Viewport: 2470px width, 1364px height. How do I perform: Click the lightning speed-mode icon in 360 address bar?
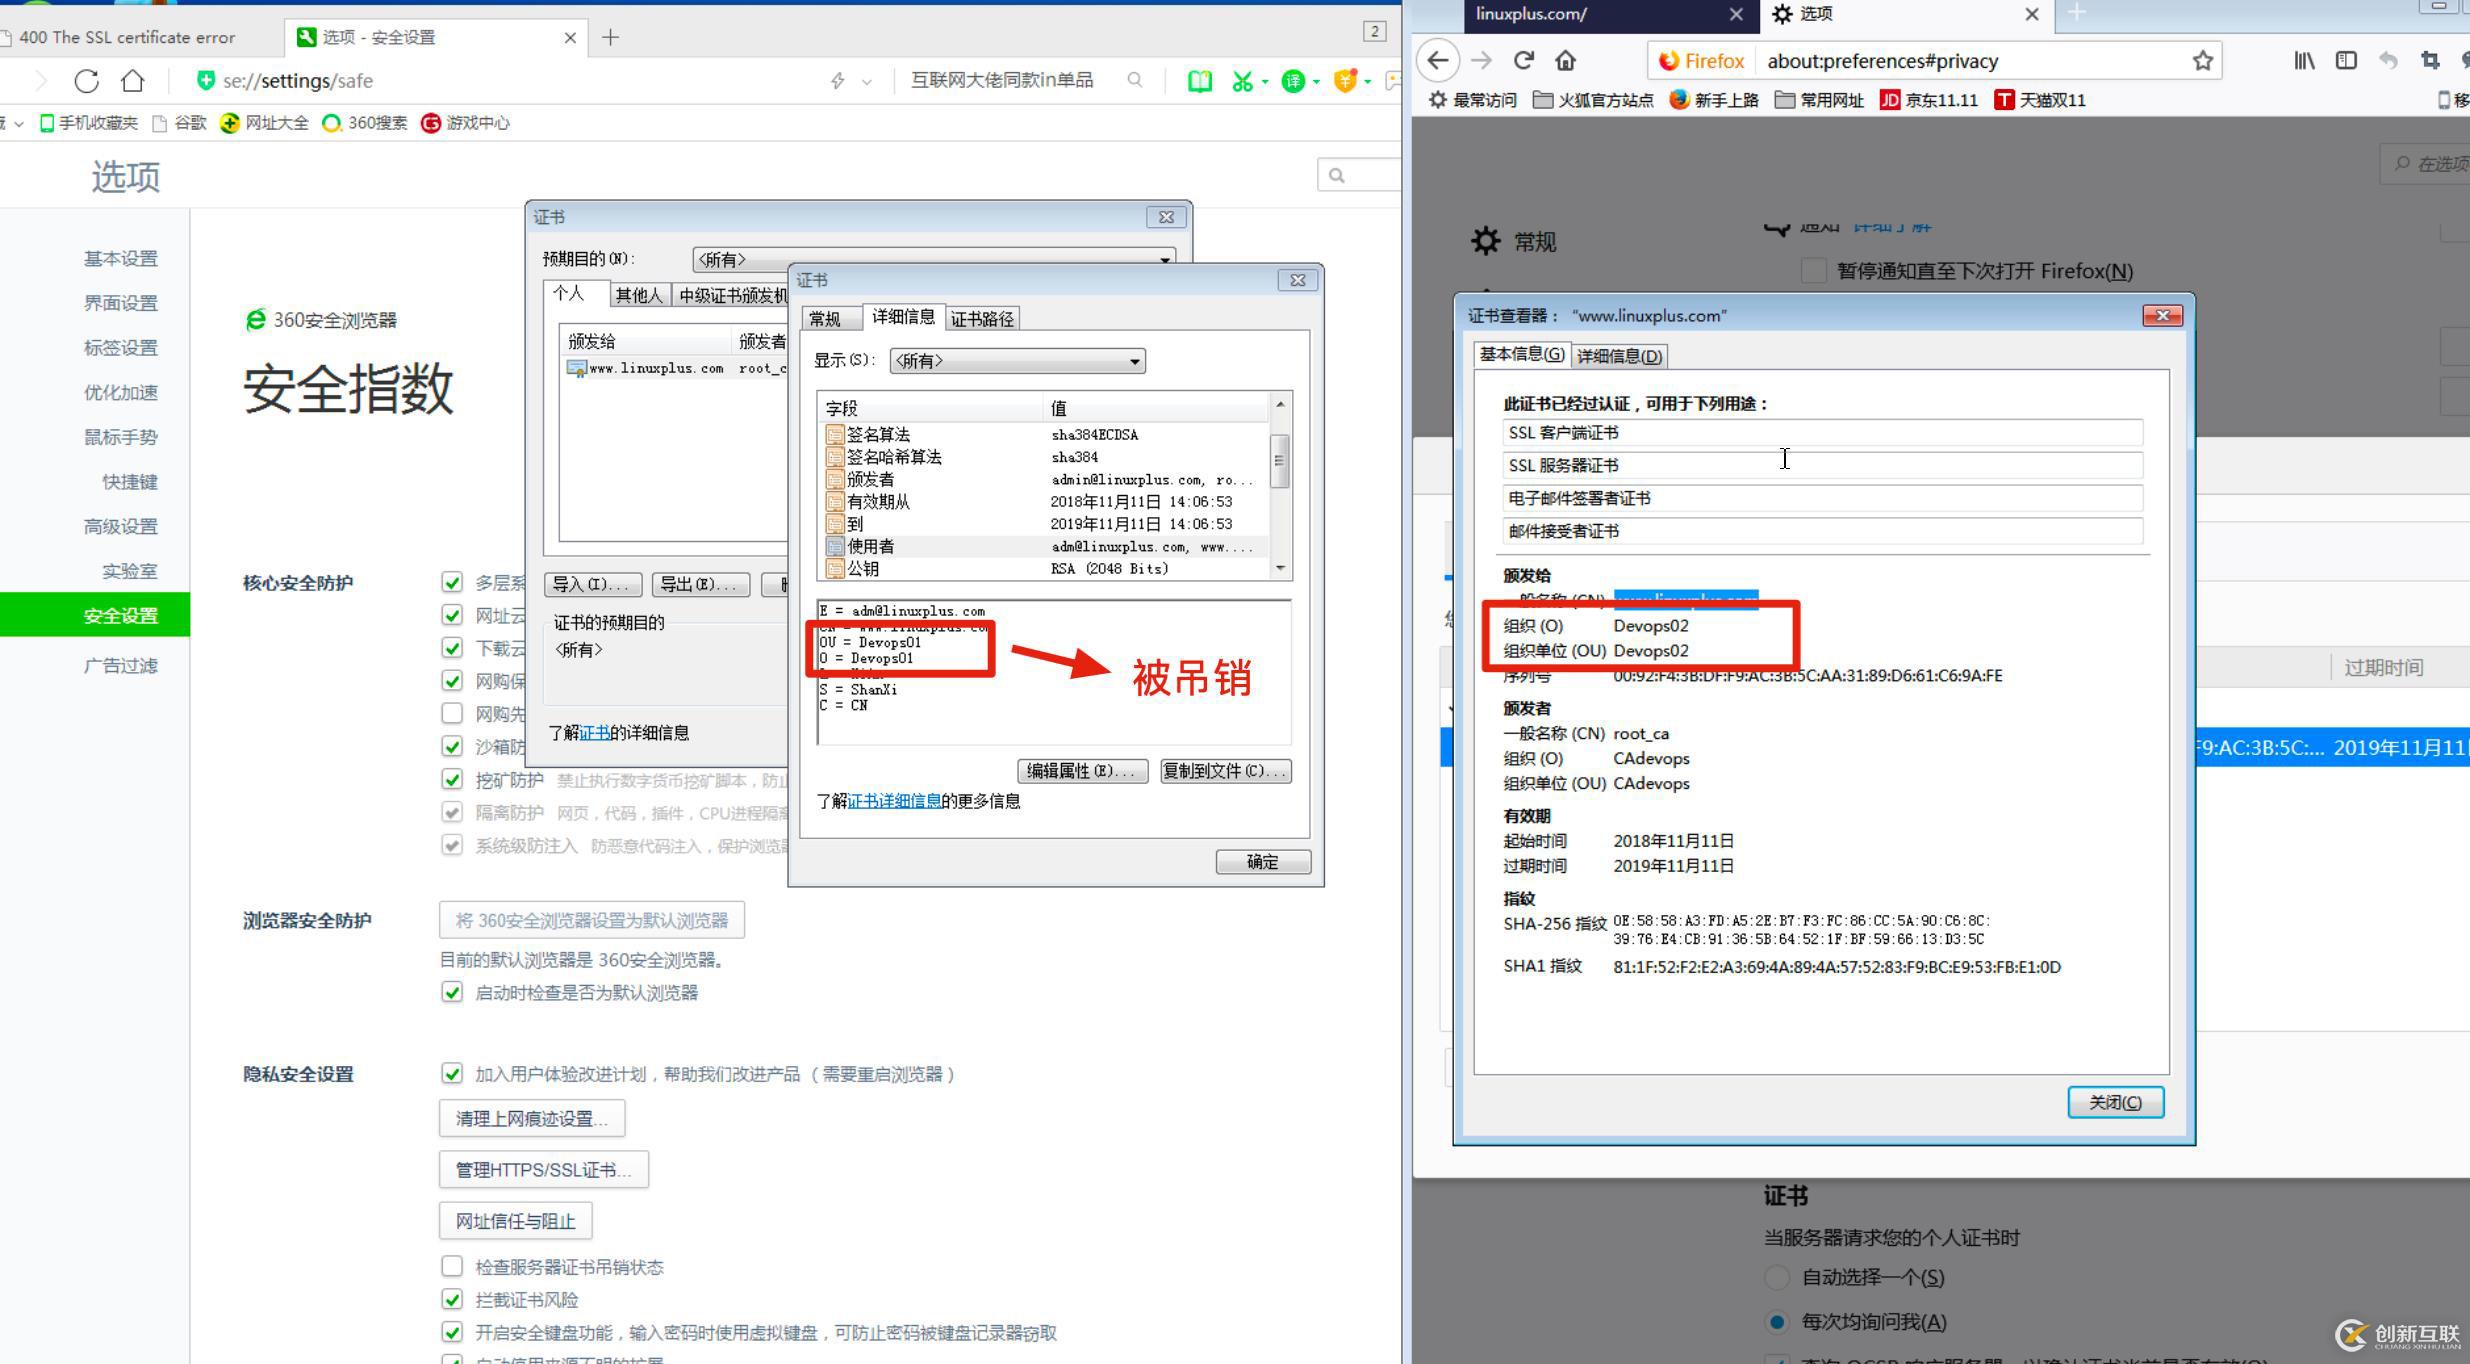pyautogui.click(x=838, y=81)
